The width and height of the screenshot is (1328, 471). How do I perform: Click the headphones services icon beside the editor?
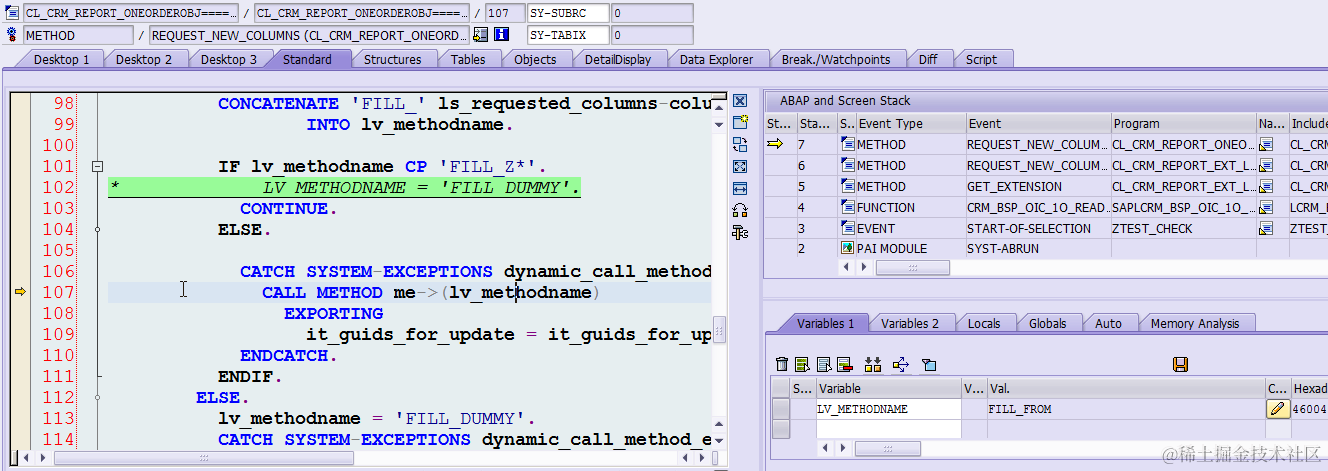point(740,210)
